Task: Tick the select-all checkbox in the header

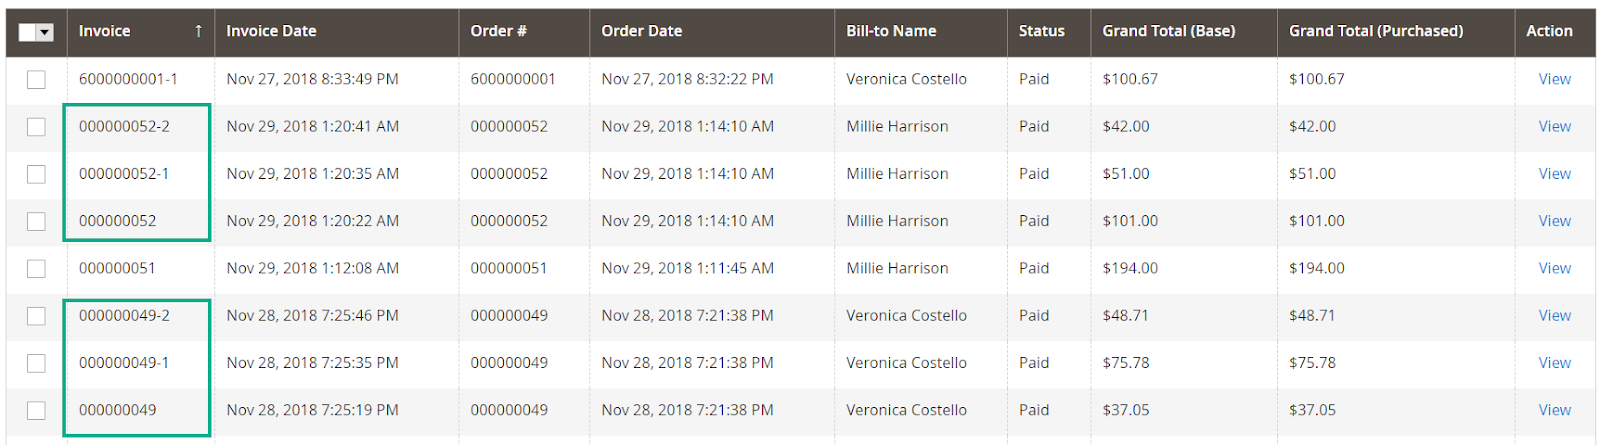Action: [28, 32]
